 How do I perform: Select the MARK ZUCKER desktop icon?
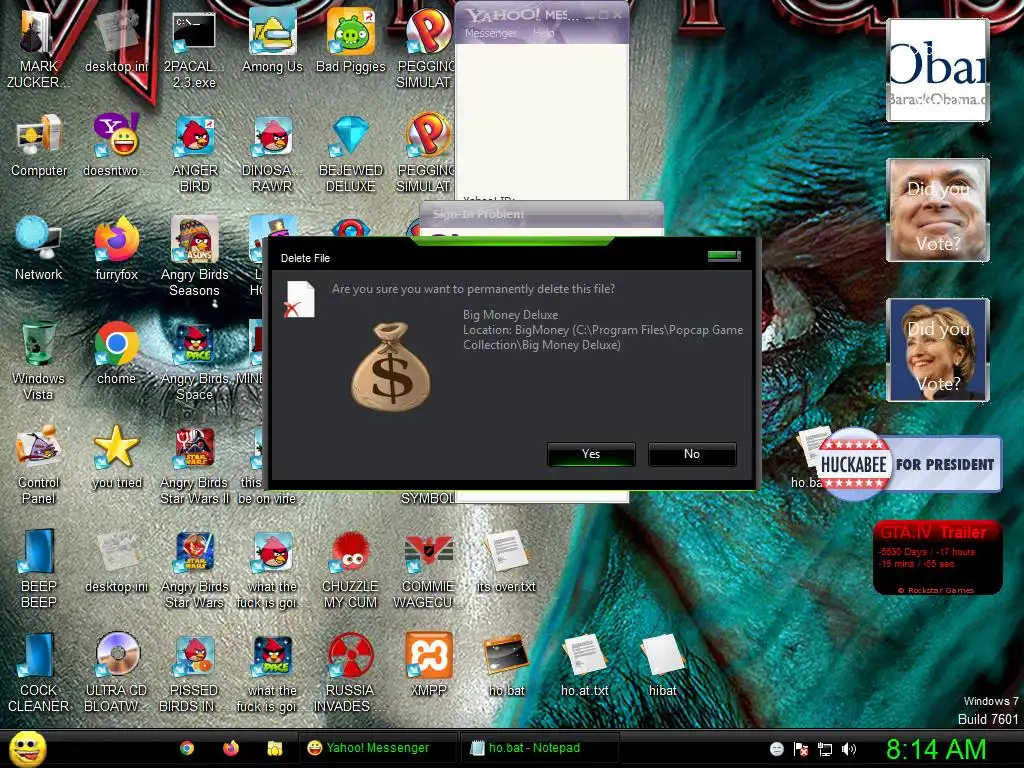(37, 50)
